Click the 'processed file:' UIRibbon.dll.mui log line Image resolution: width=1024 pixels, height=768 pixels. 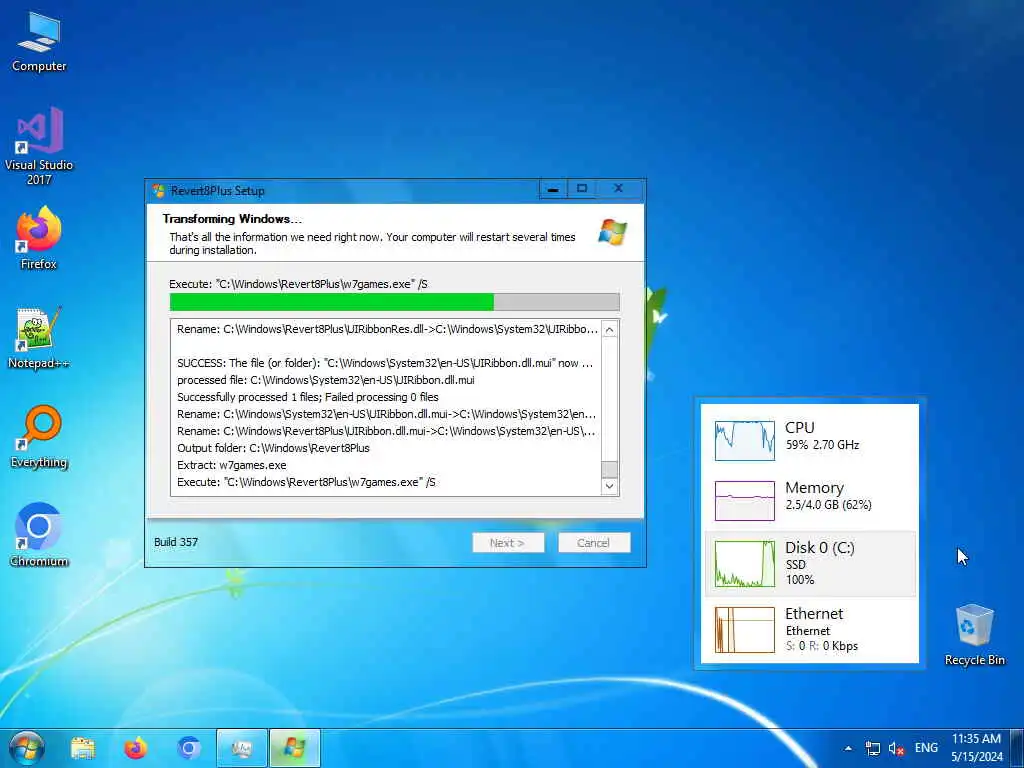[x=325, y=380]
